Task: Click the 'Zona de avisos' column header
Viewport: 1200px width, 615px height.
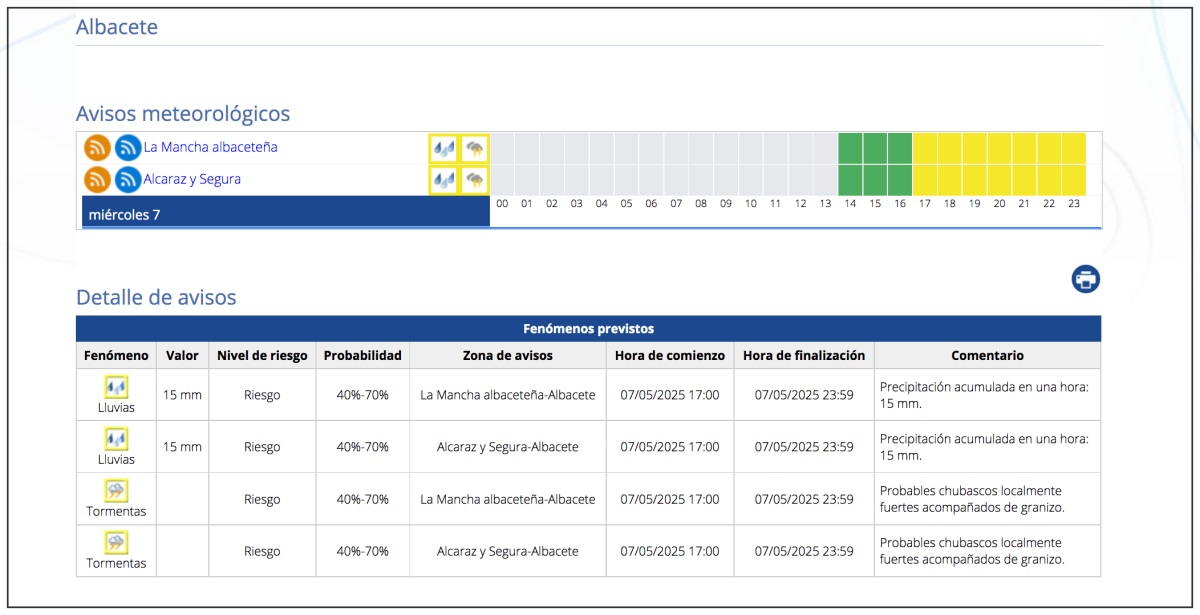Action: (508, 355)
